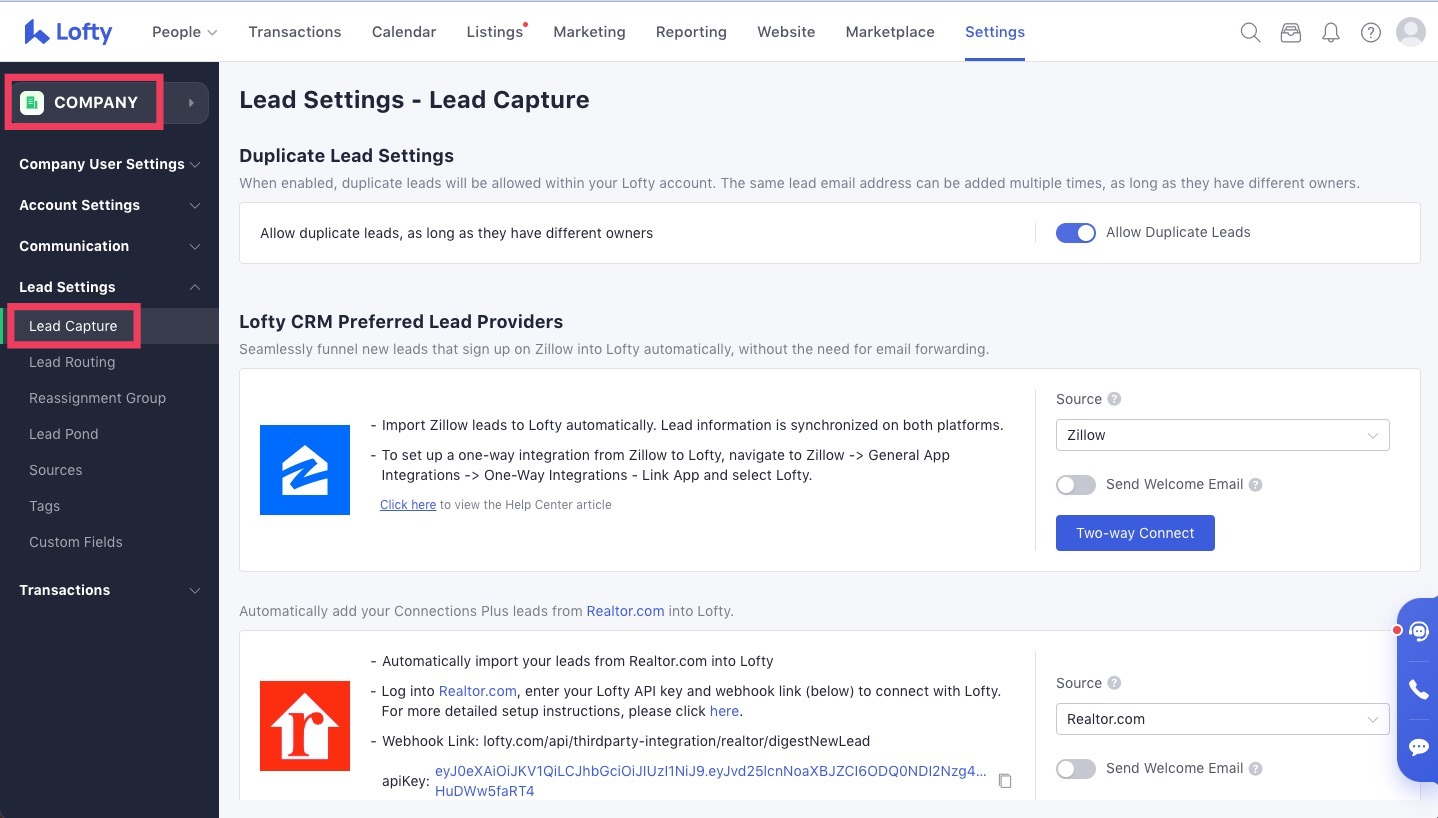
Task: Expand Company User Settings section
Action: click(x=109, y=164)
